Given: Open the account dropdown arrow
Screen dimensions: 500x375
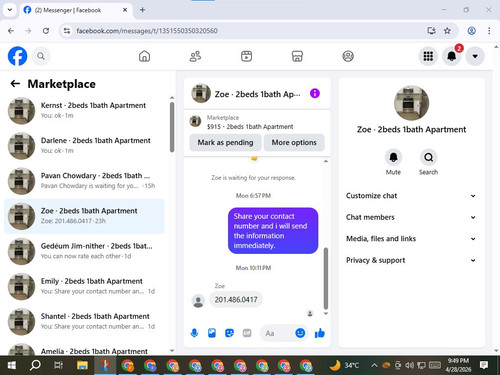Looking at the screenshot, I should tap(475, 56).
